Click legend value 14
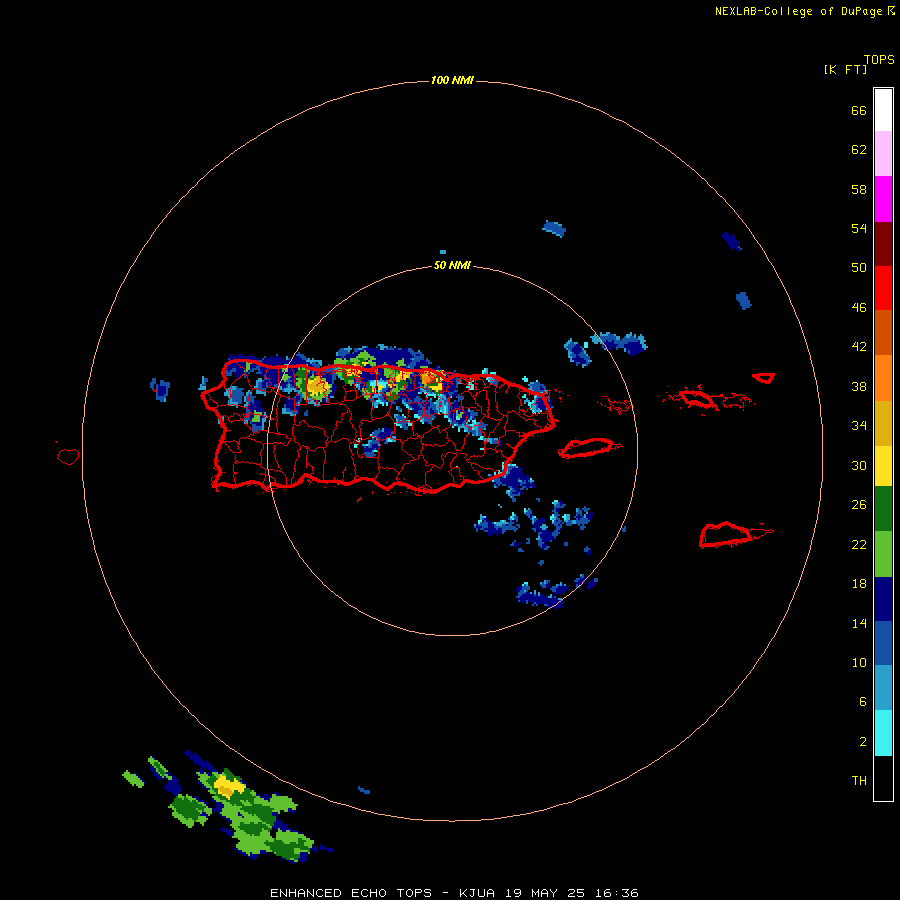 click(x=859, y=623)
